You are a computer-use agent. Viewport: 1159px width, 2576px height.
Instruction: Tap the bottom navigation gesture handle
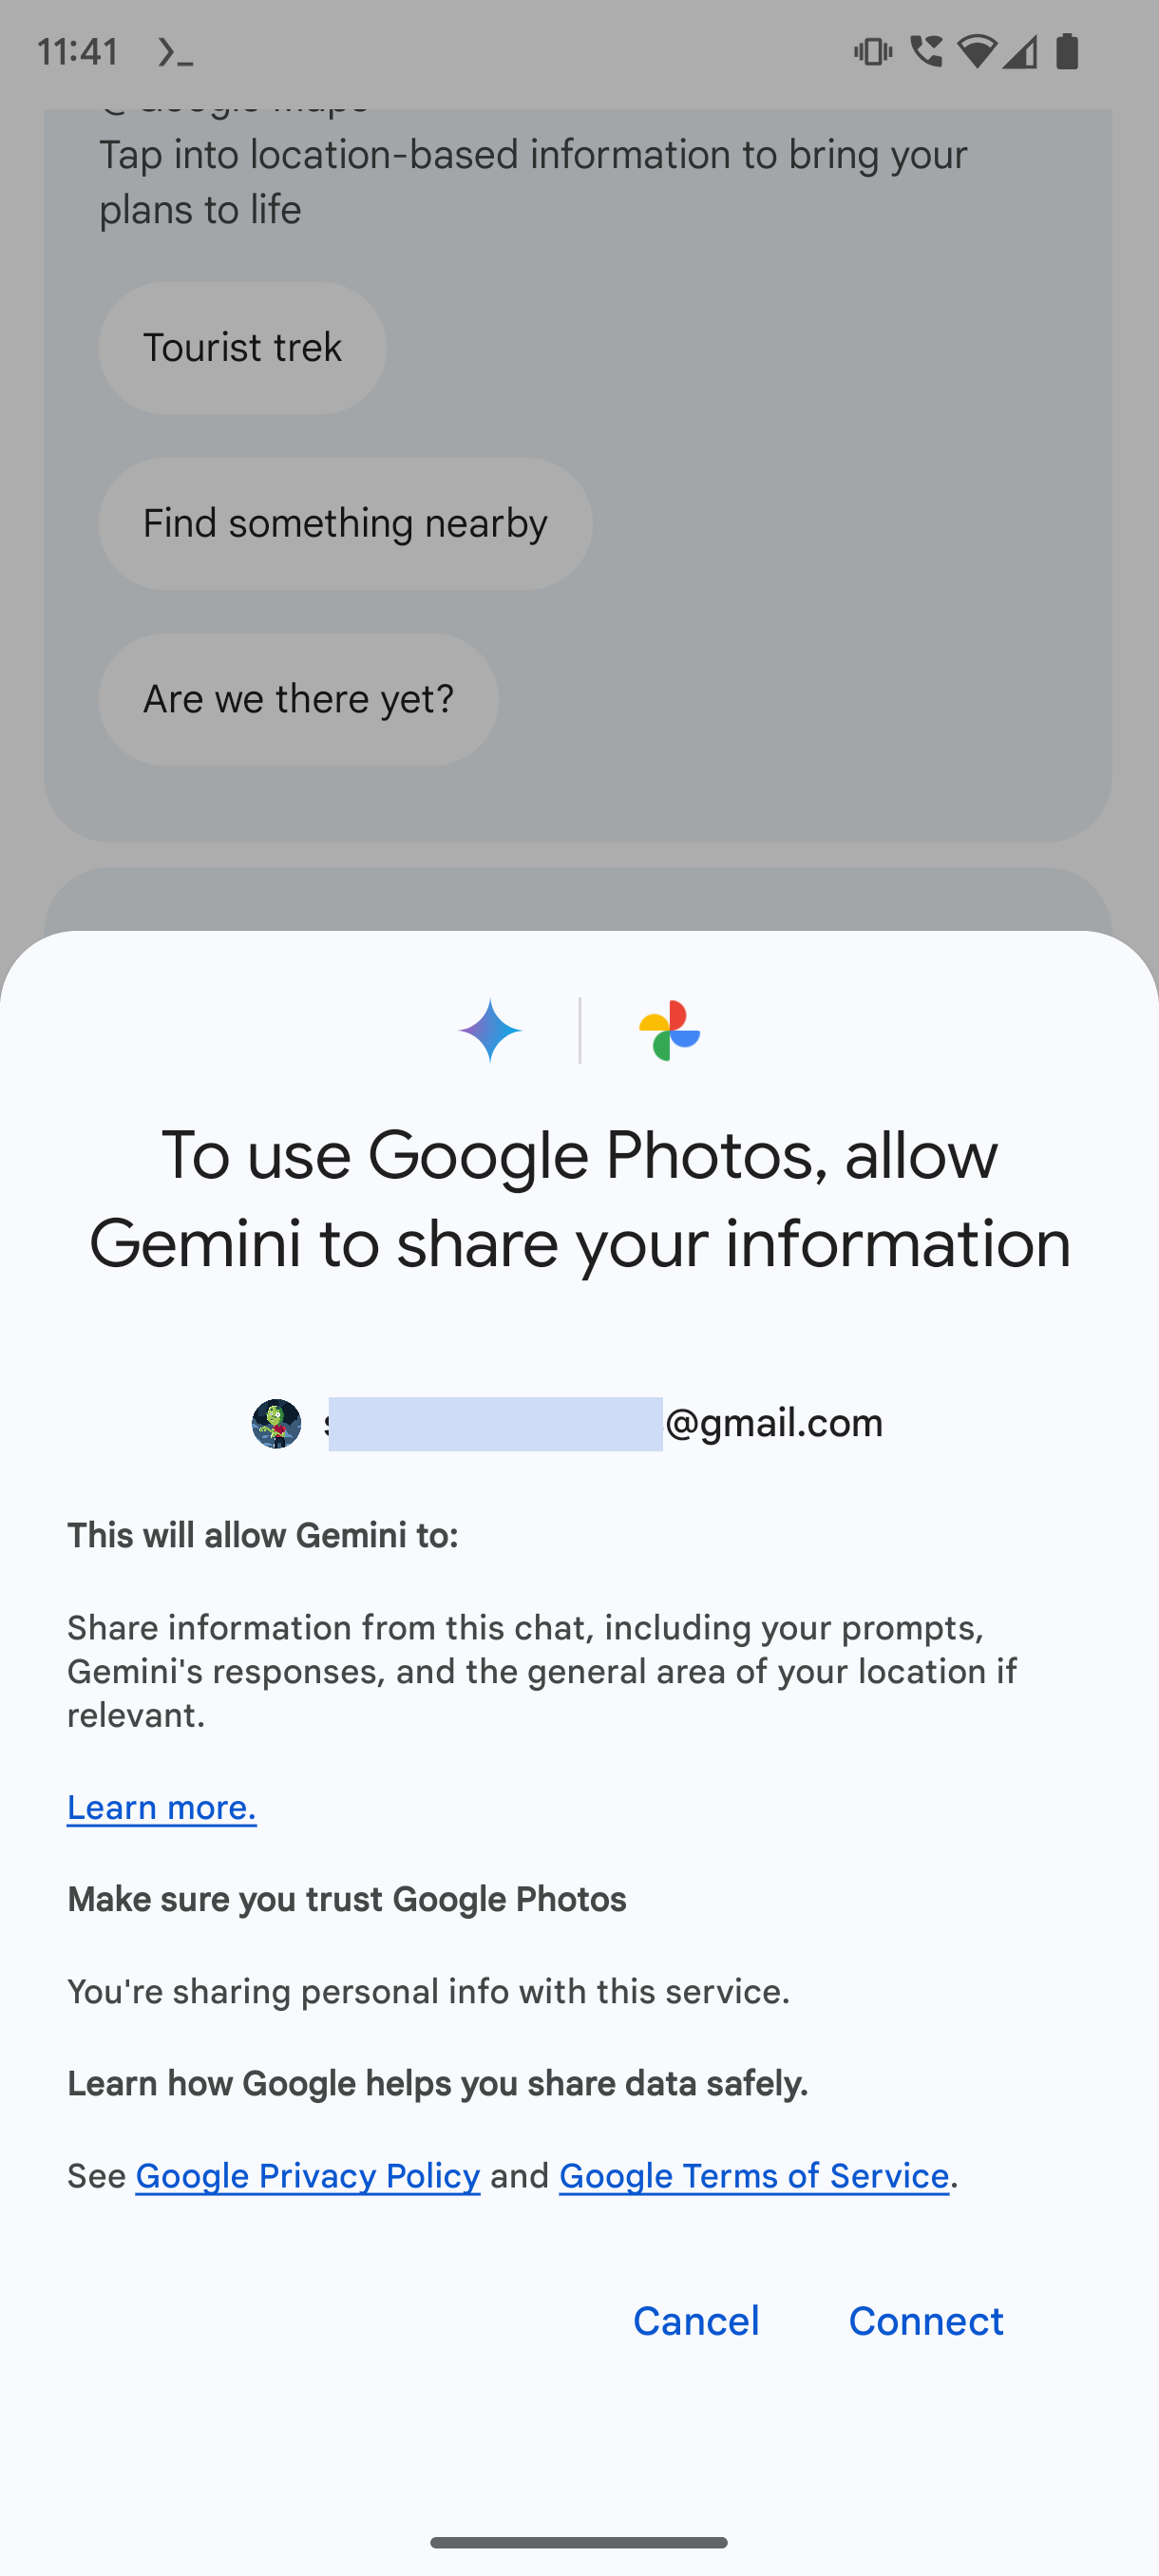(579, 2542)
